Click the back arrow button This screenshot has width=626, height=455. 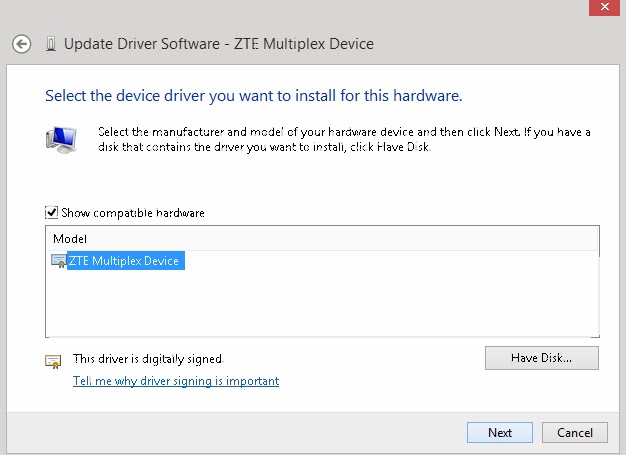[22, 44]
